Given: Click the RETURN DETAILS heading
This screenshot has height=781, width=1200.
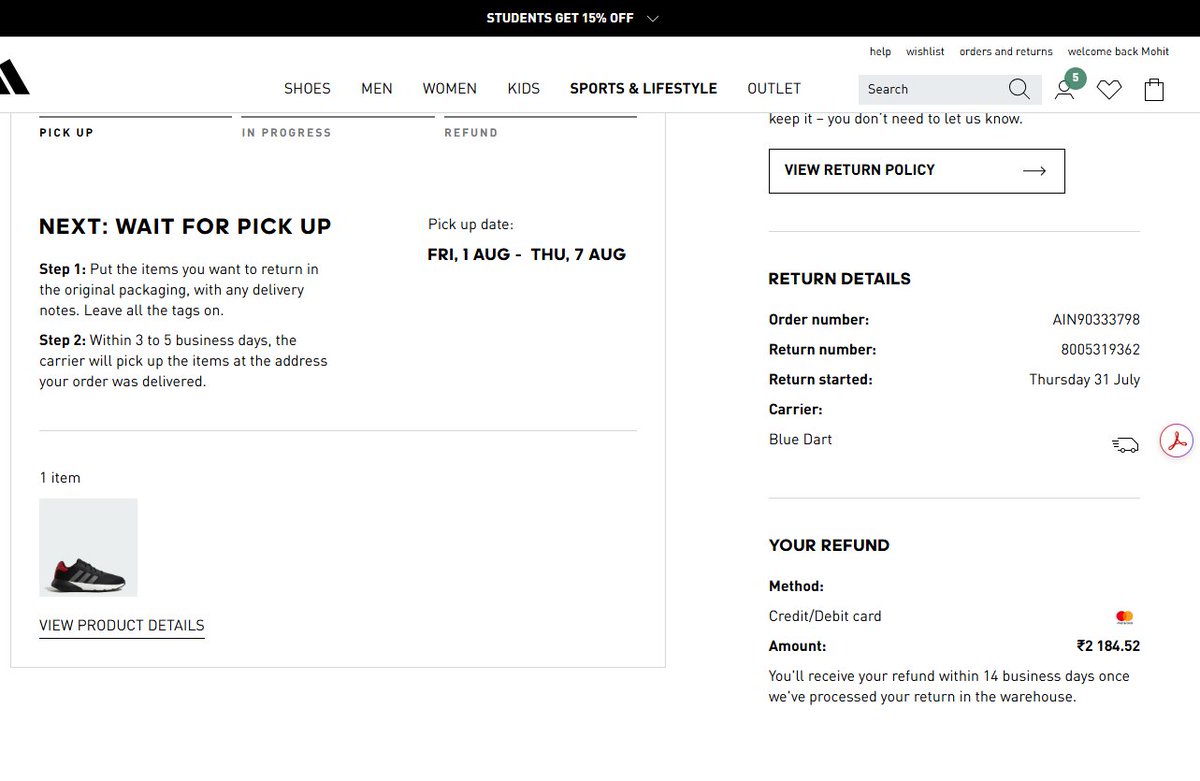Looking at the screenshot, I should coord(839,279).
